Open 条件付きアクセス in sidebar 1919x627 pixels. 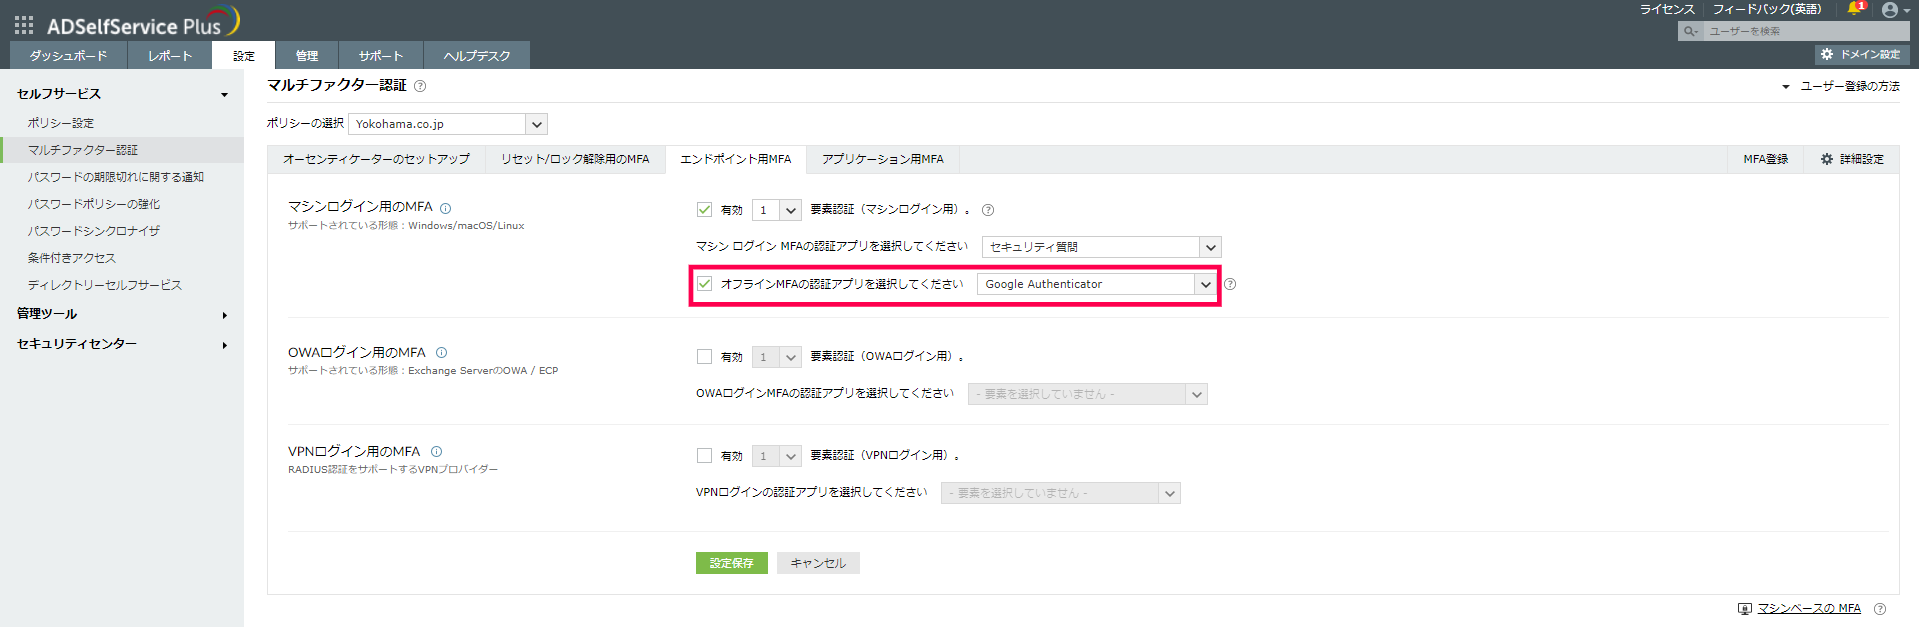(x=72, y=258)
